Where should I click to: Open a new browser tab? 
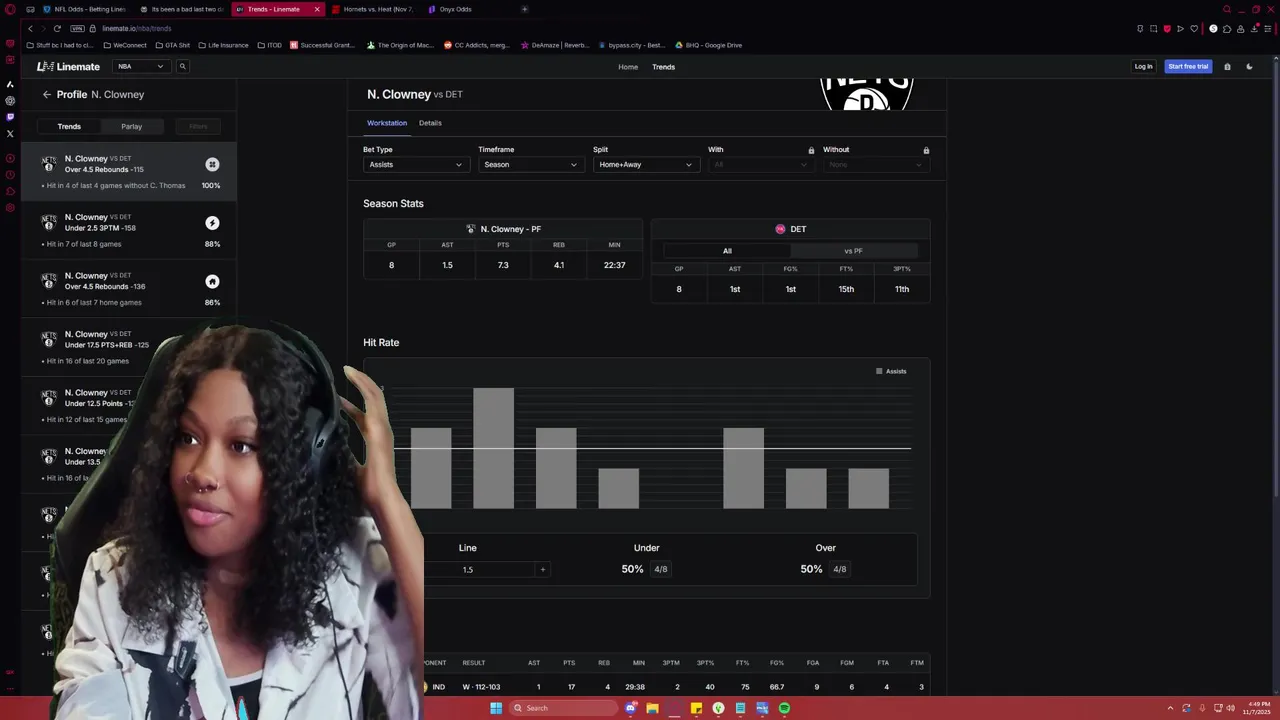coord(524,9)
